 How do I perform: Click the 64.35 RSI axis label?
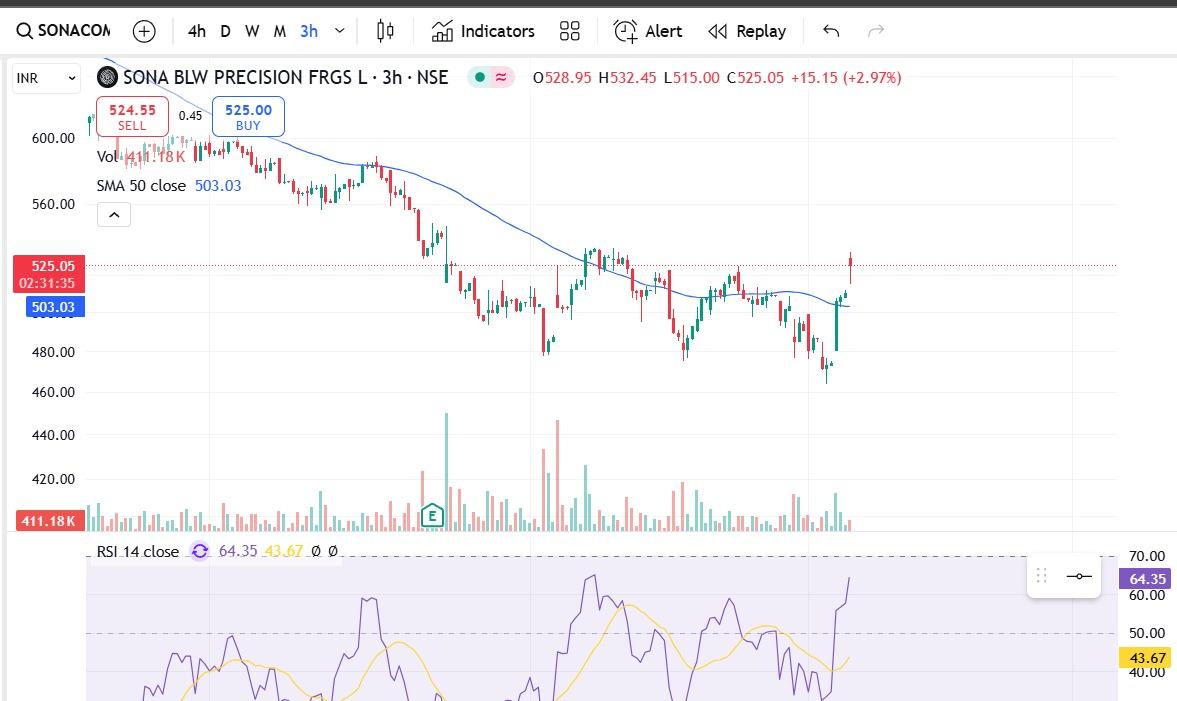pyautogui.click(x=1147, y=579)
